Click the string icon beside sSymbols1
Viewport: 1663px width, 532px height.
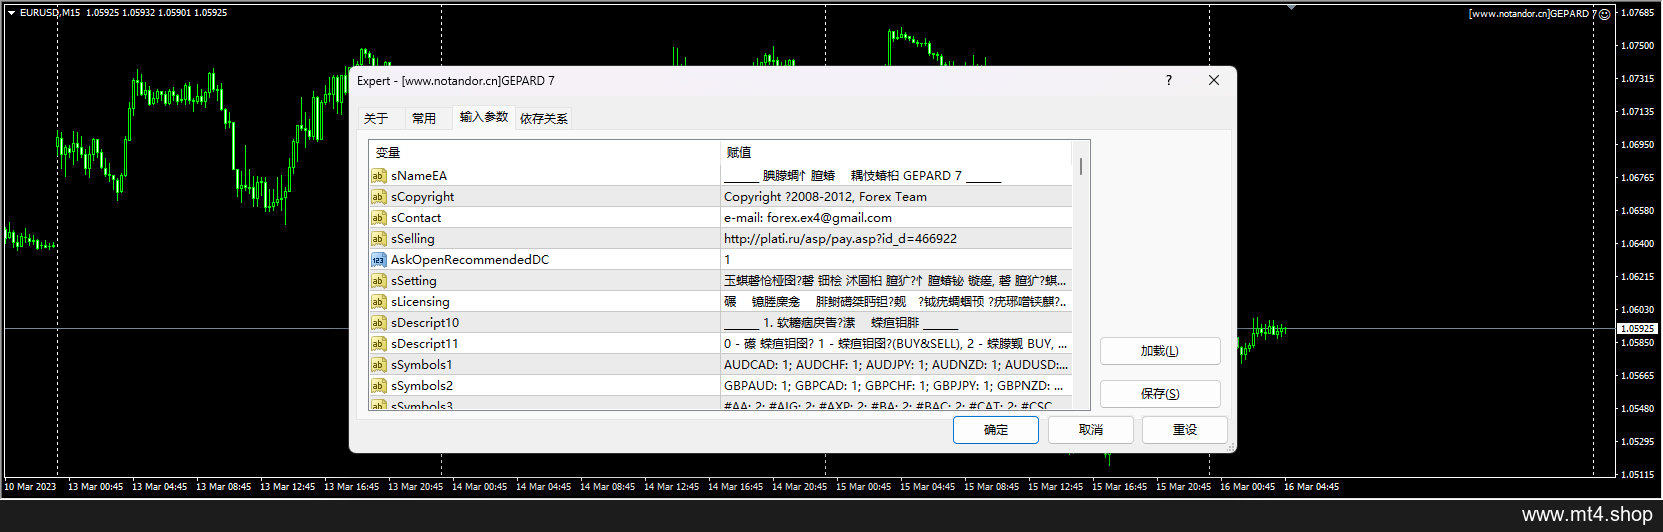378,365
